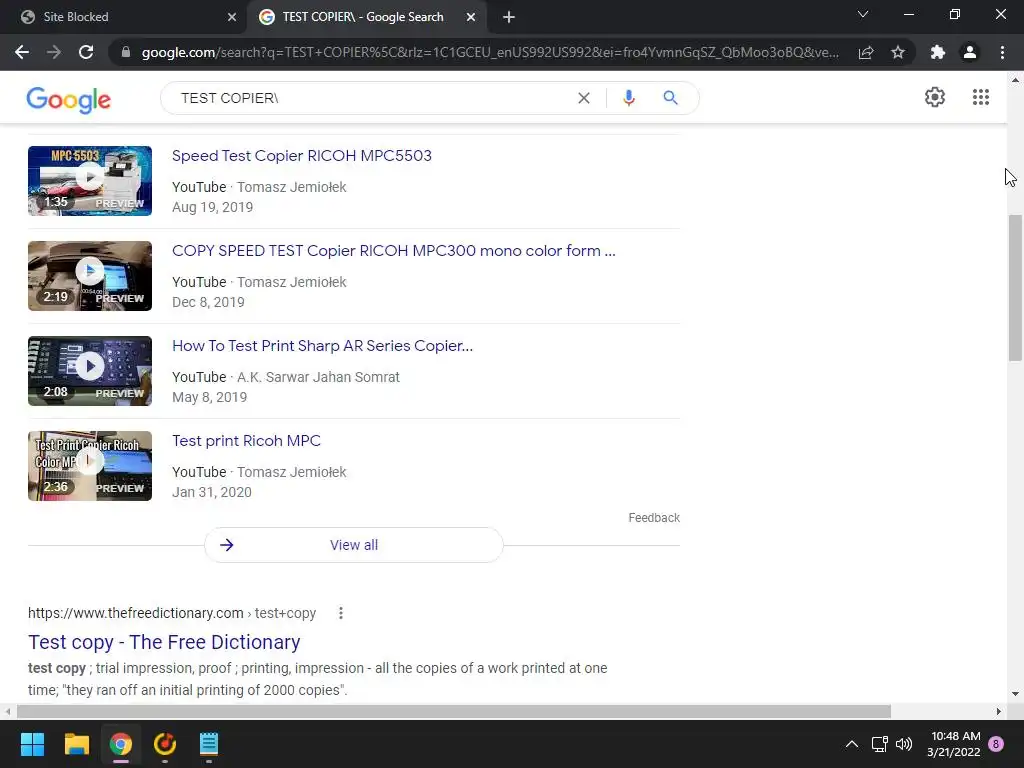Show hidden system tray icons
Screen dimensions: 1024x768
[852, 744]
